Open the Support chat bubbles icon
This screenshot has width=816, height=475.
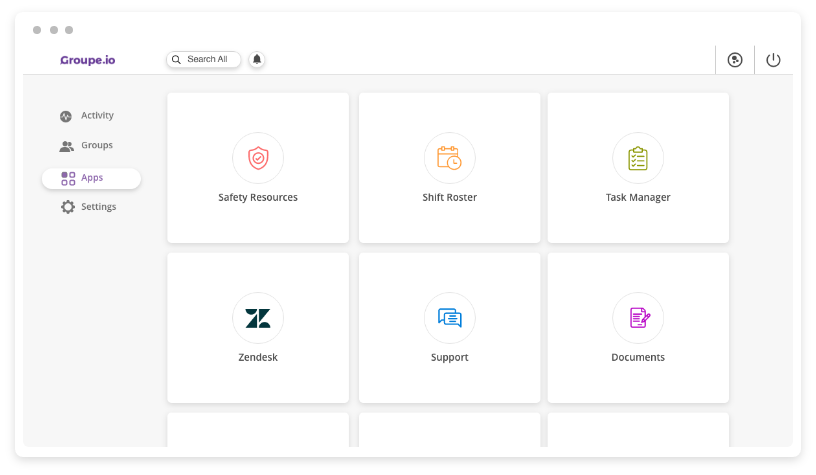[x=450, y=318]
